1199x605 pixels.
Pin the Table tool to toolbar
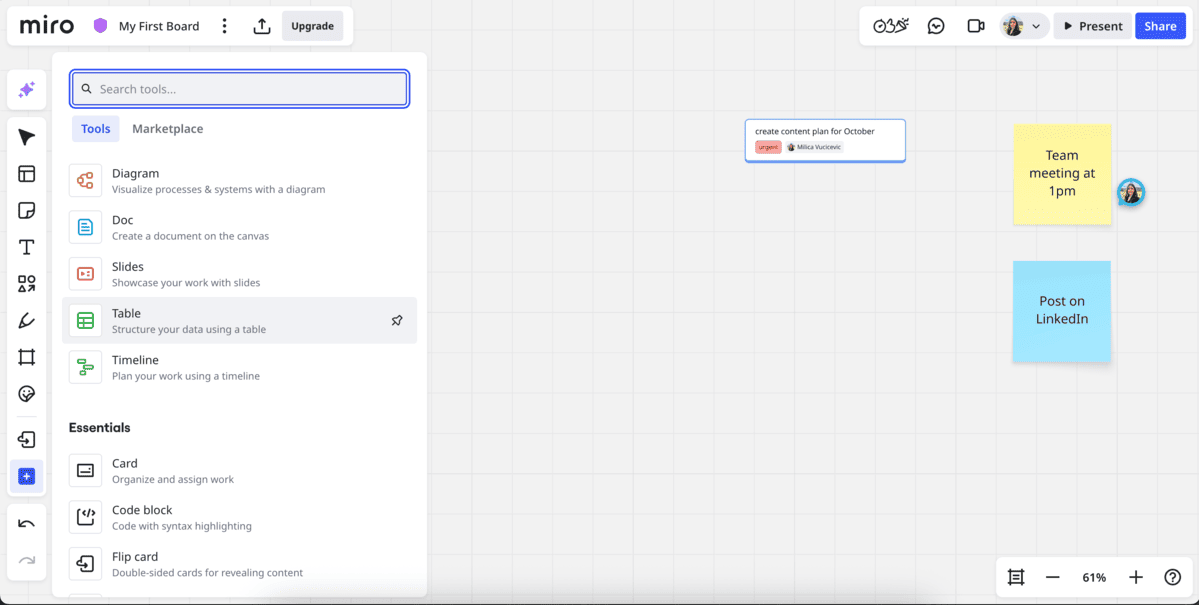pyautogui.click(x=397, y=321)
